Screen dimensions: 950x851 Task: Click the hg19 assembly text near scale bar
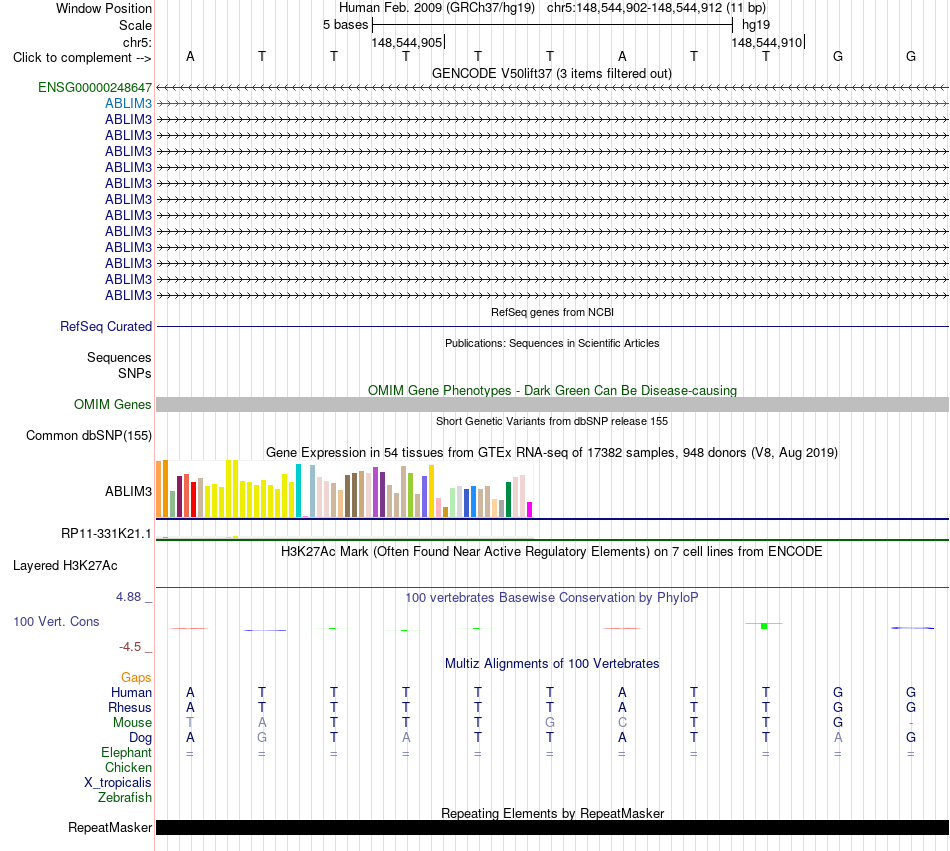click(x=756, y=25)
